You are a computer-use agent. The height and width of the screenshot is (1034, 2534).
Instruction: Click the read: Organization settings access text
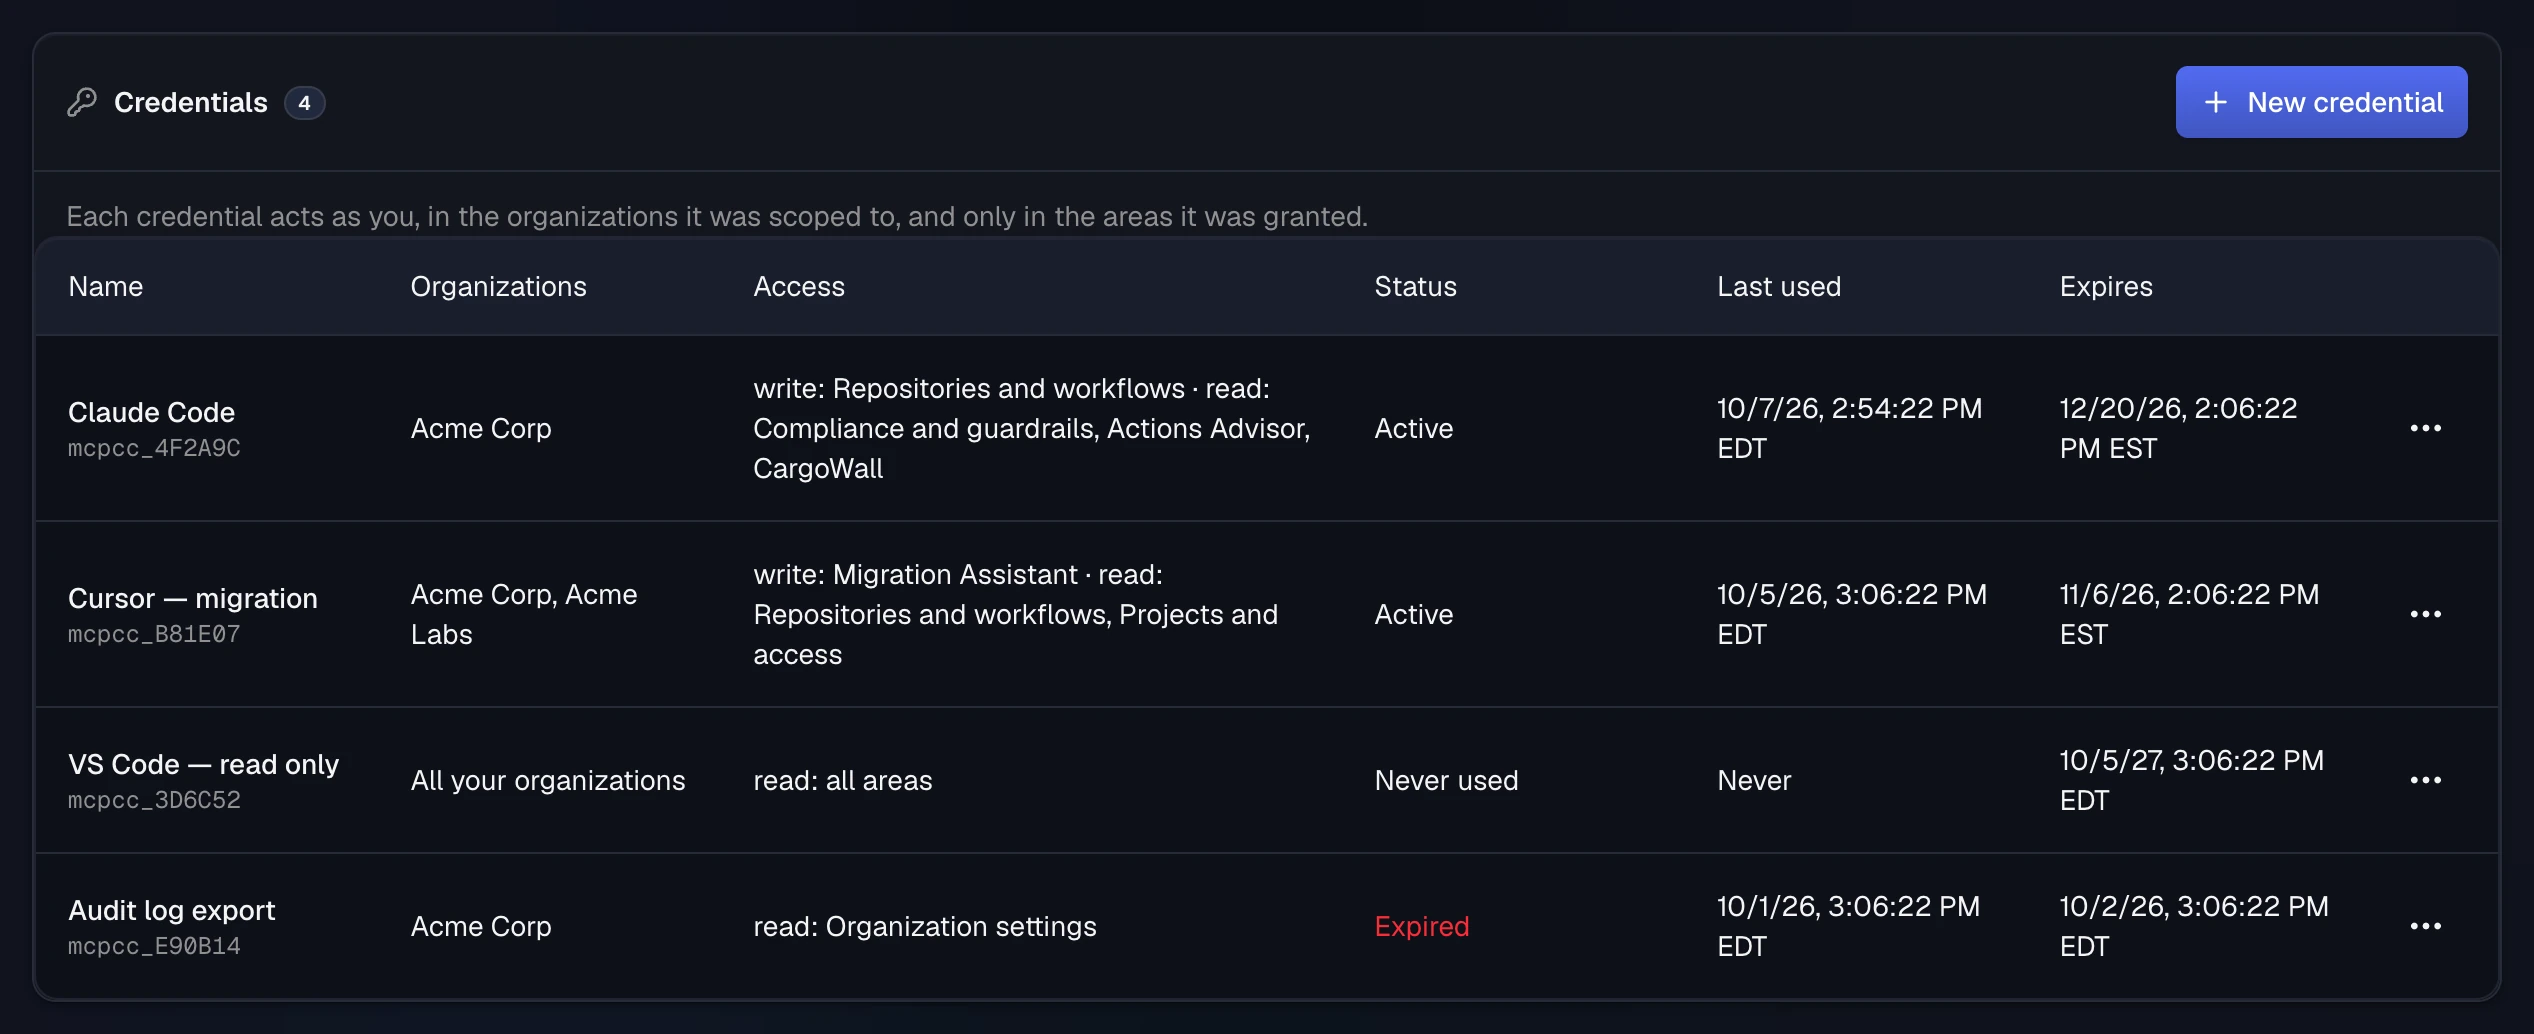(925, 926)
